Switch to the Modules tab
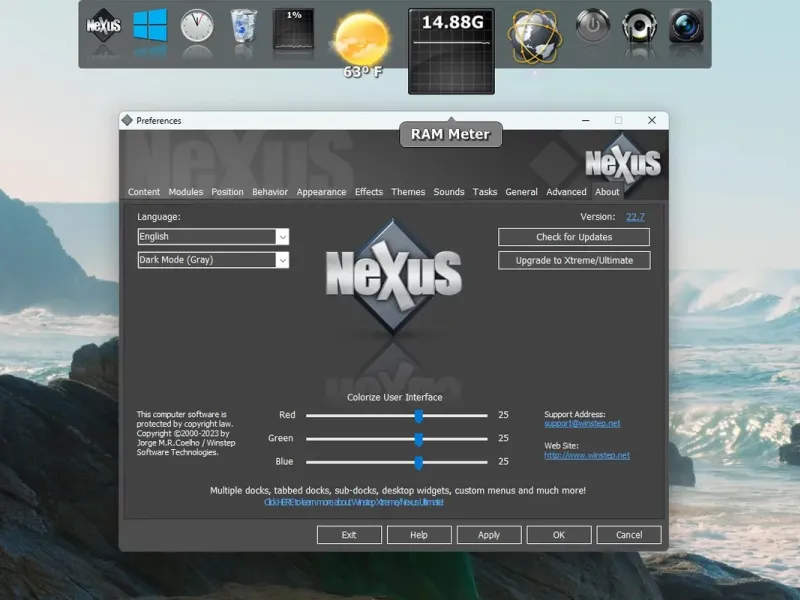The width and height of the screenshot is (800, 600). tap(186, 192)
